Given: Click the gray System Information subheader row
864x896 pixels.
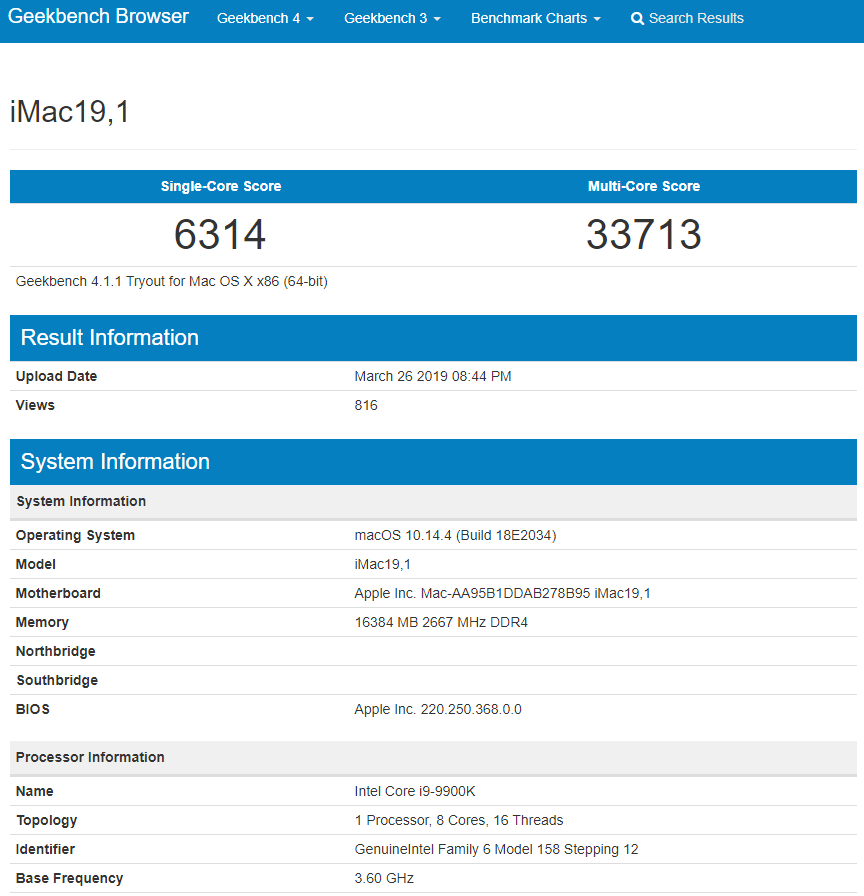Looking at the screenshot, I should (x=433, y=502).
